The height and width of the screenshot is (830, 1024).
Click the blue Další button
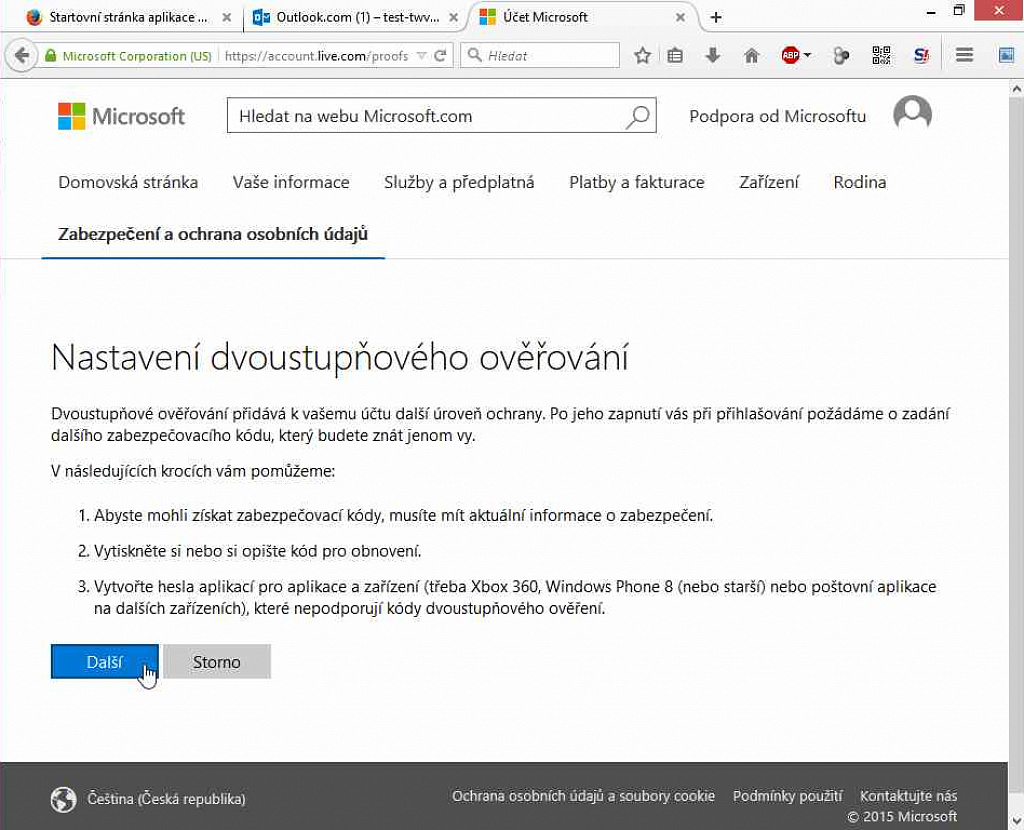[104, 662]
